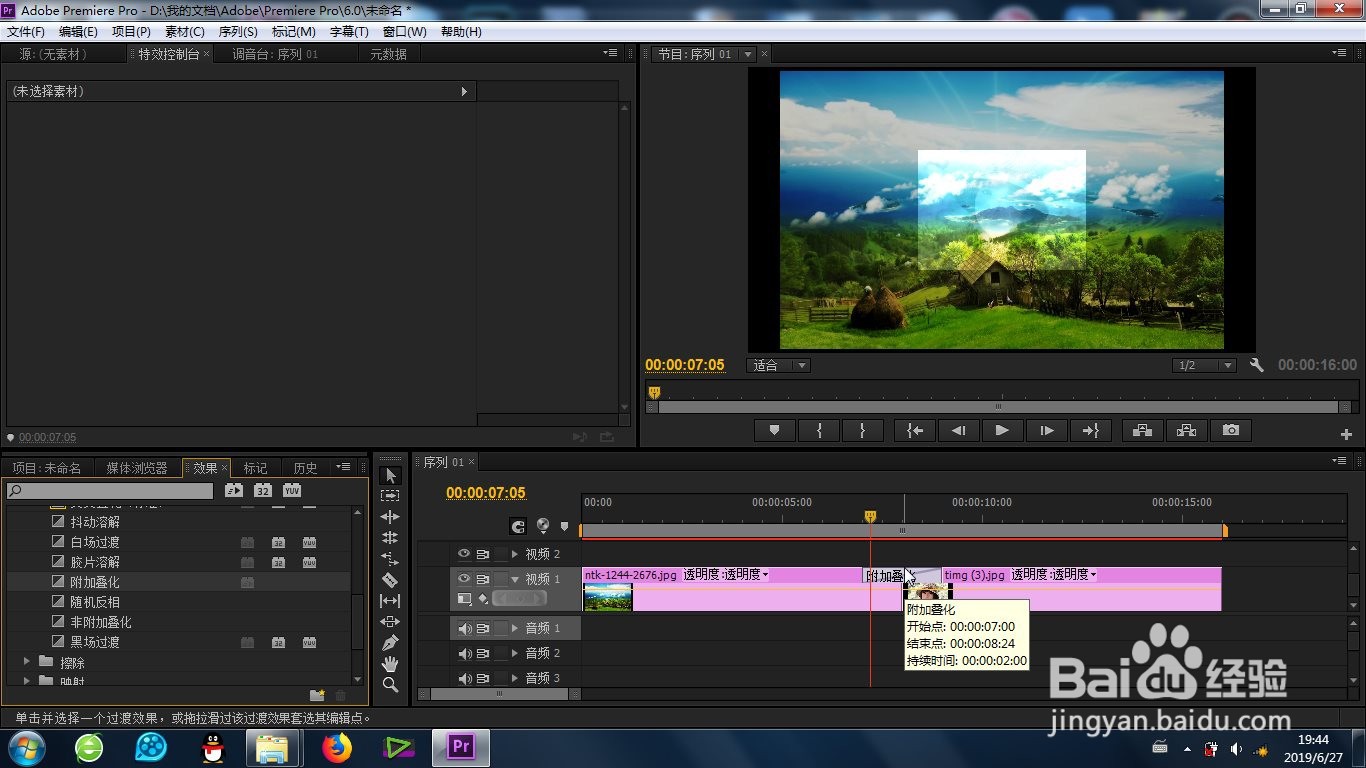This screenshot has width=1366, height=768.
Task: Select the Razor tool
Action: (390, 580)
